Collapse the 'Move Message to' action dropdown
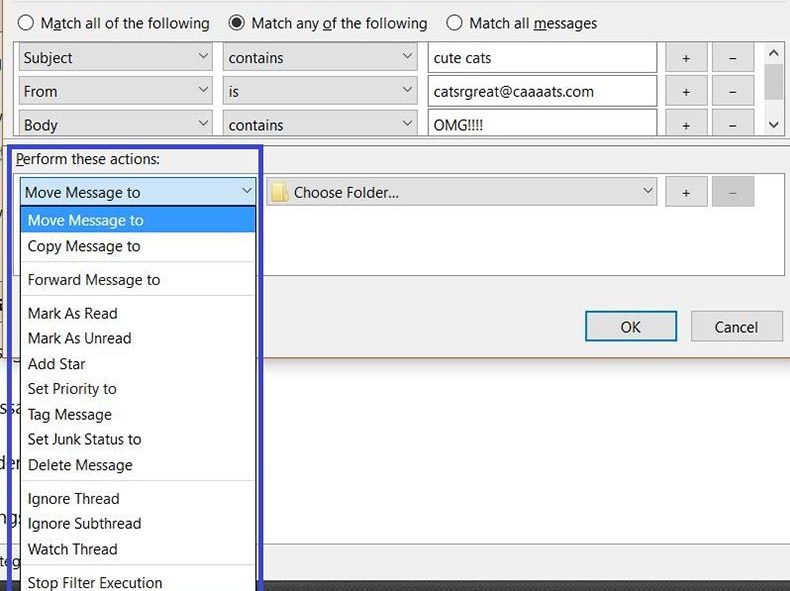The width and height of the screenshot is (790, 591). click(138, 191)
